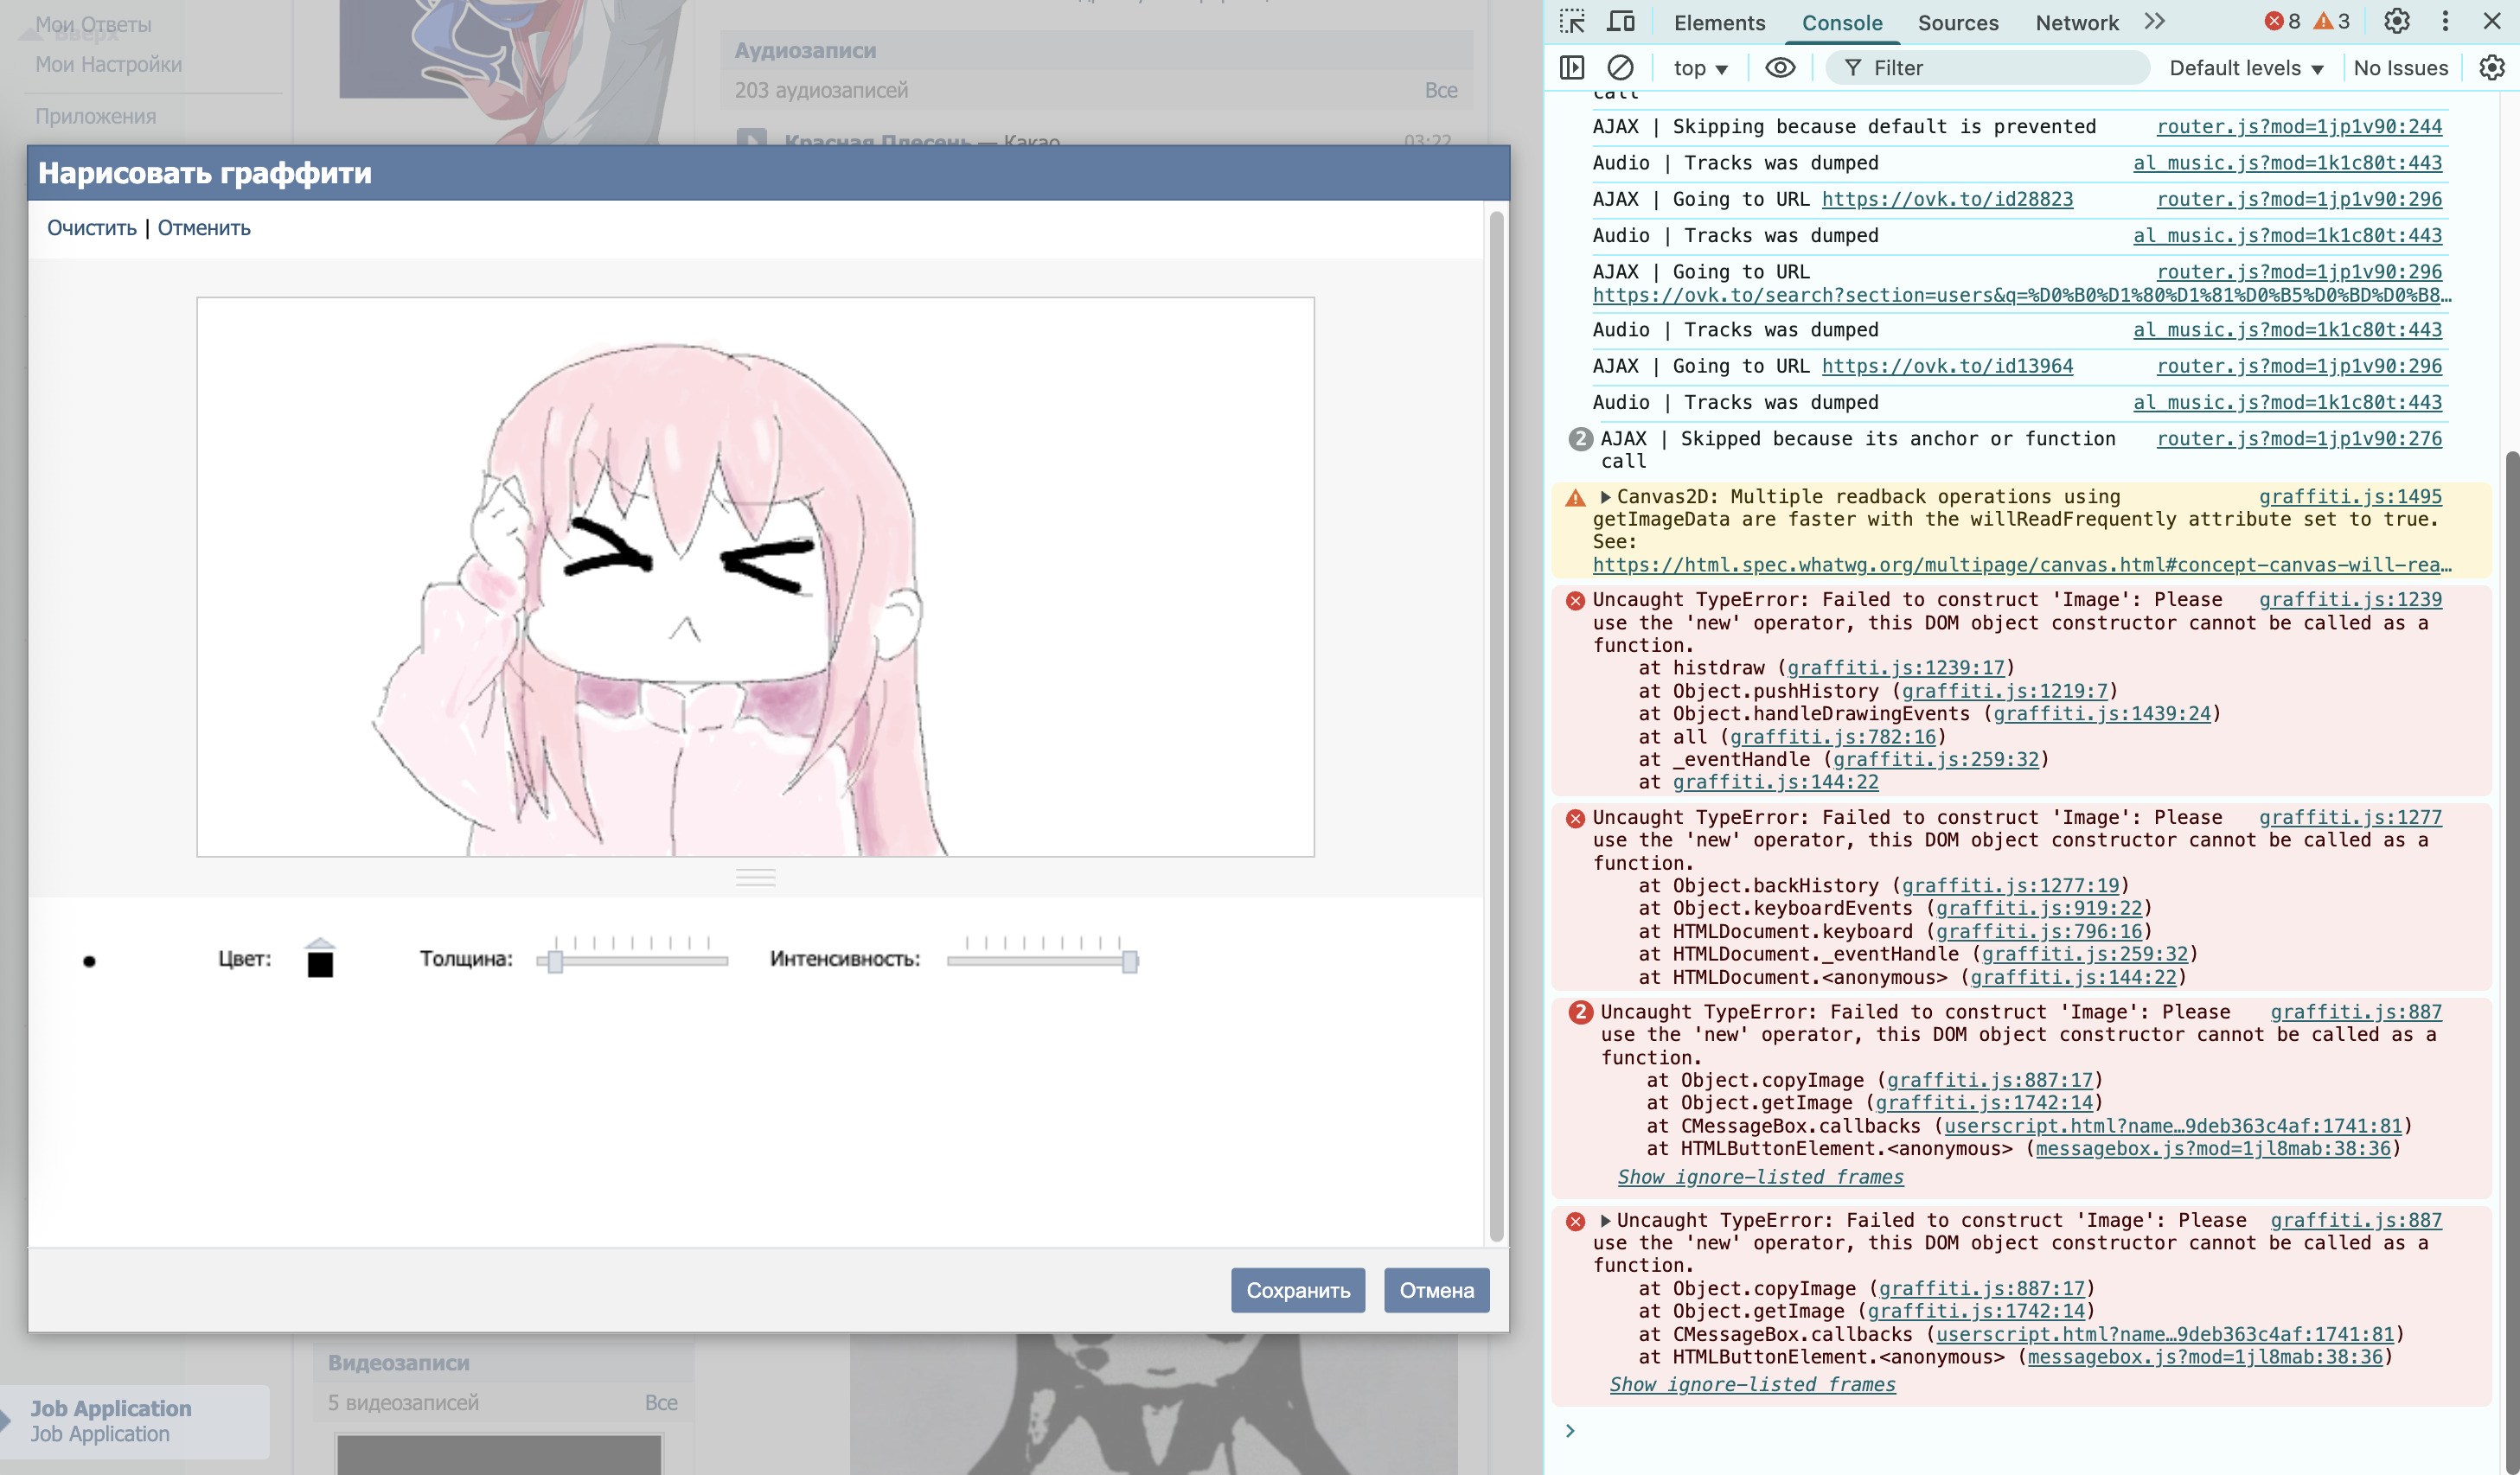Click the Очистить link in graffiti dialog
This screenshot has height=1475, width=2520.
click(92, 228)
